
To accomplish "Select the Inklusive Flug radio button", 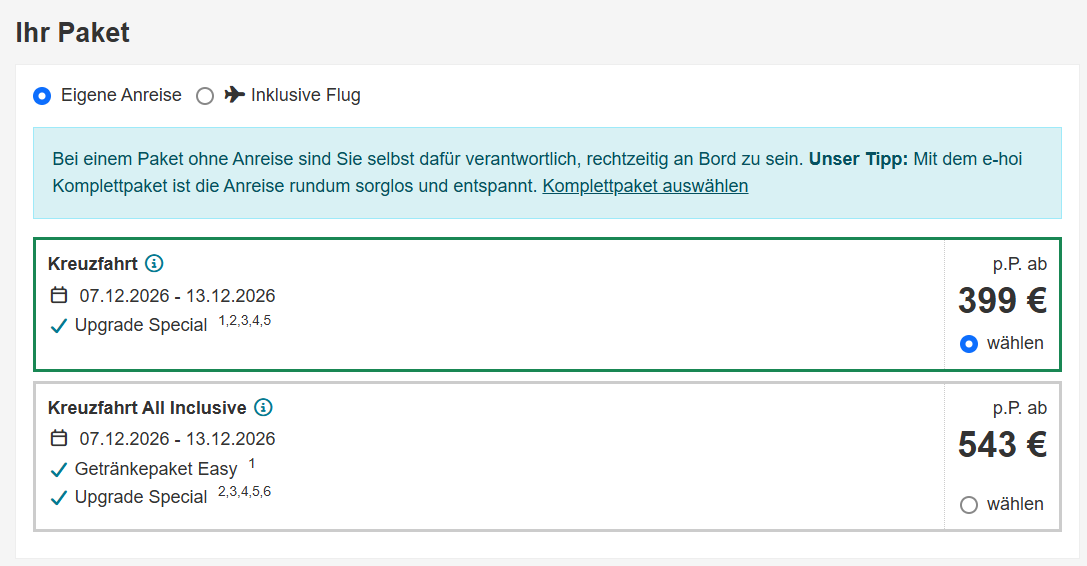I will click(205, 96).
